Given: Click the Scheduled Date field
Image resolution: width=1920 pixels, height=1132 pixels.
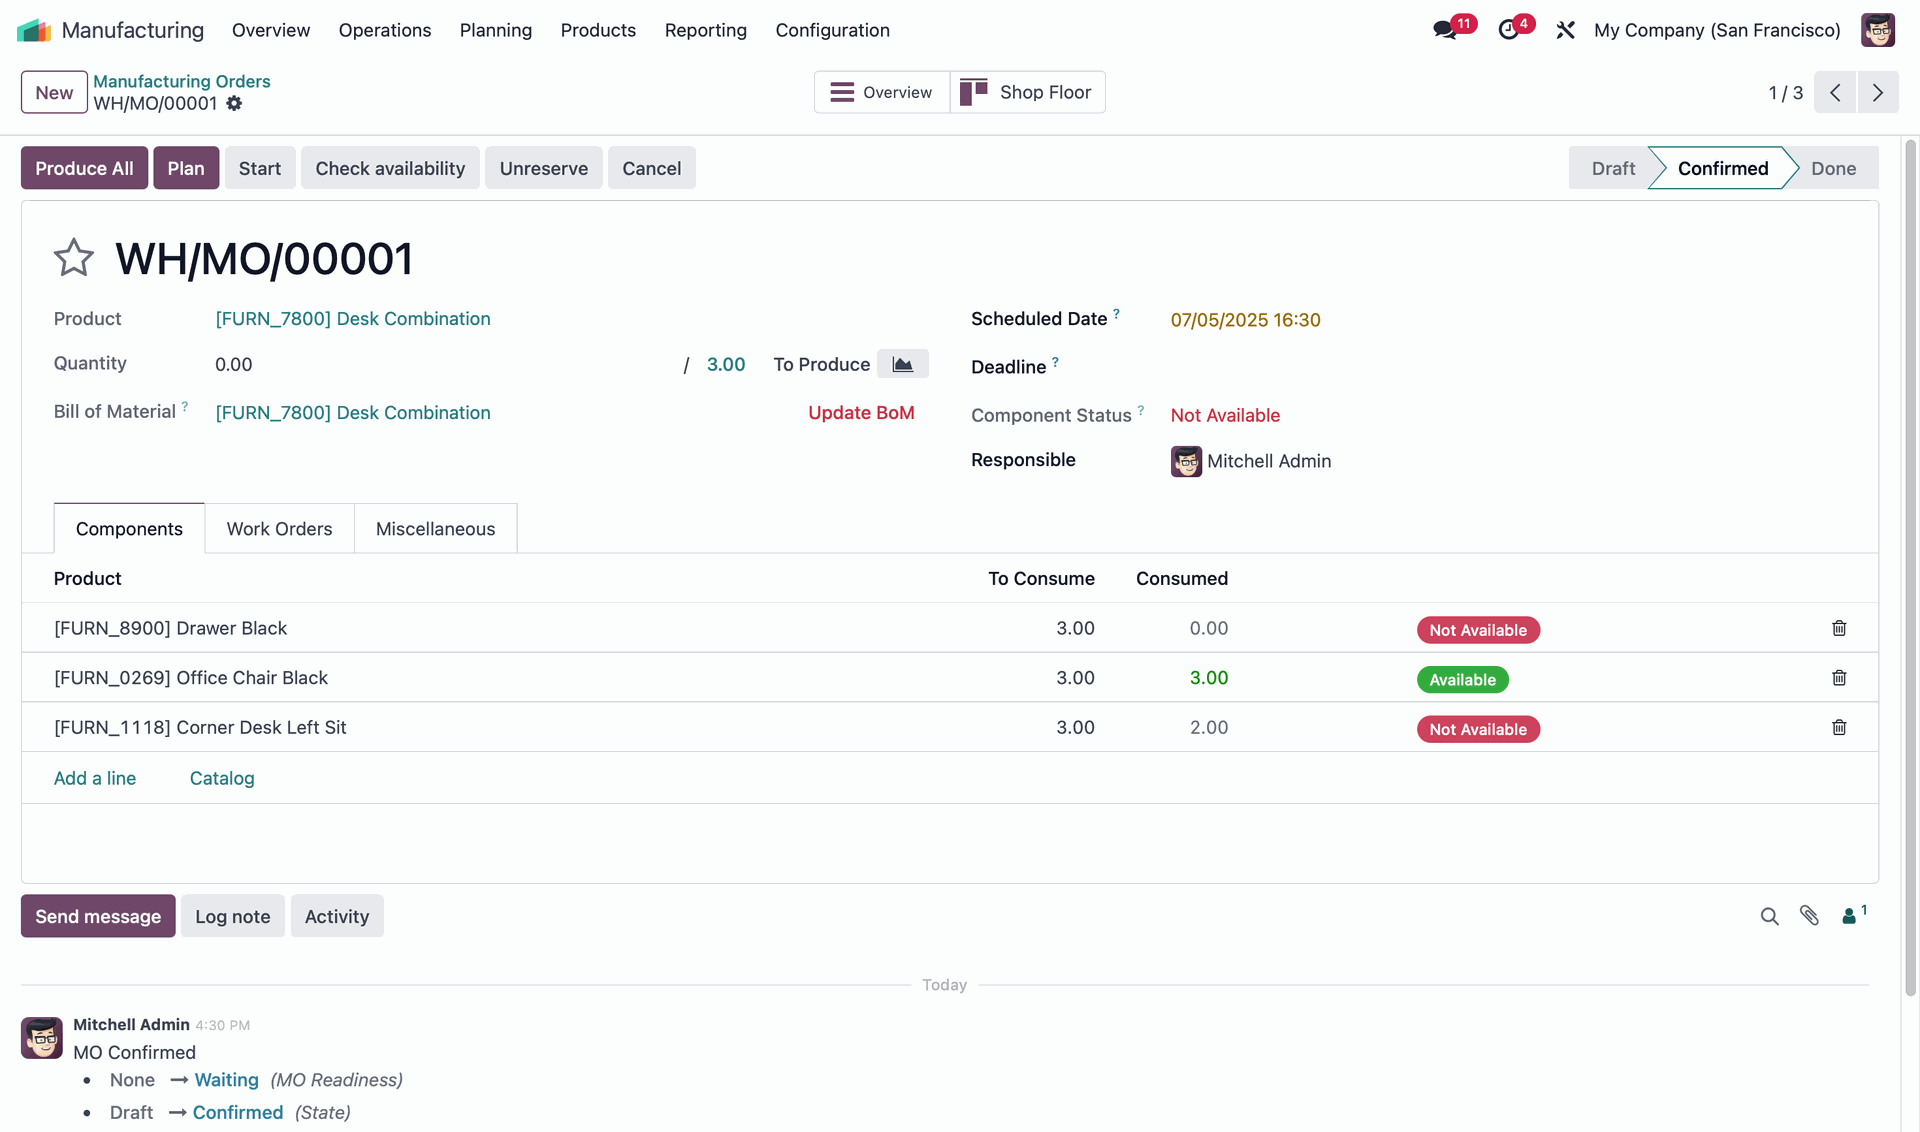Looking at the screenshot, I should (x=1245, y=320).
